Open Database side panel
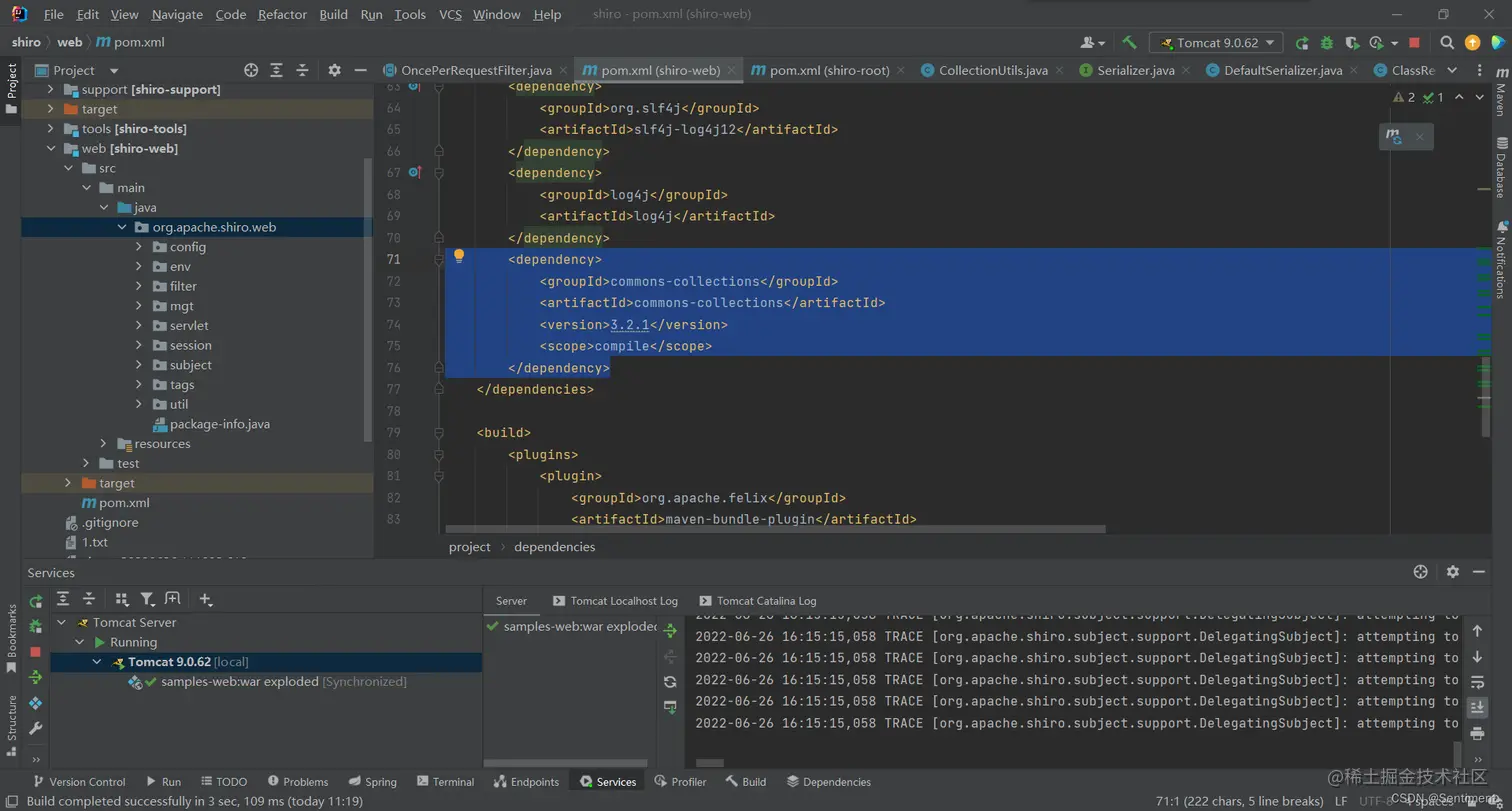 pyautogui.click(x=1500, y=167)
